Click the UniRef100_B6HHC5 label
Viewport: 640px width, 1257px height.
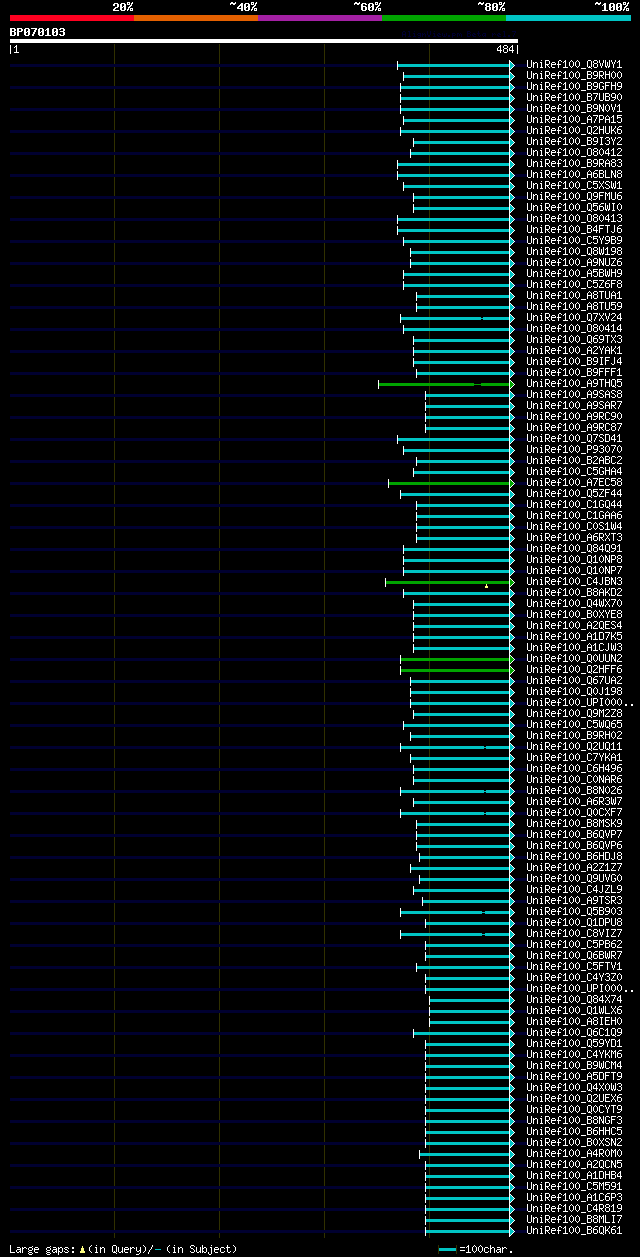(574, 1131)
